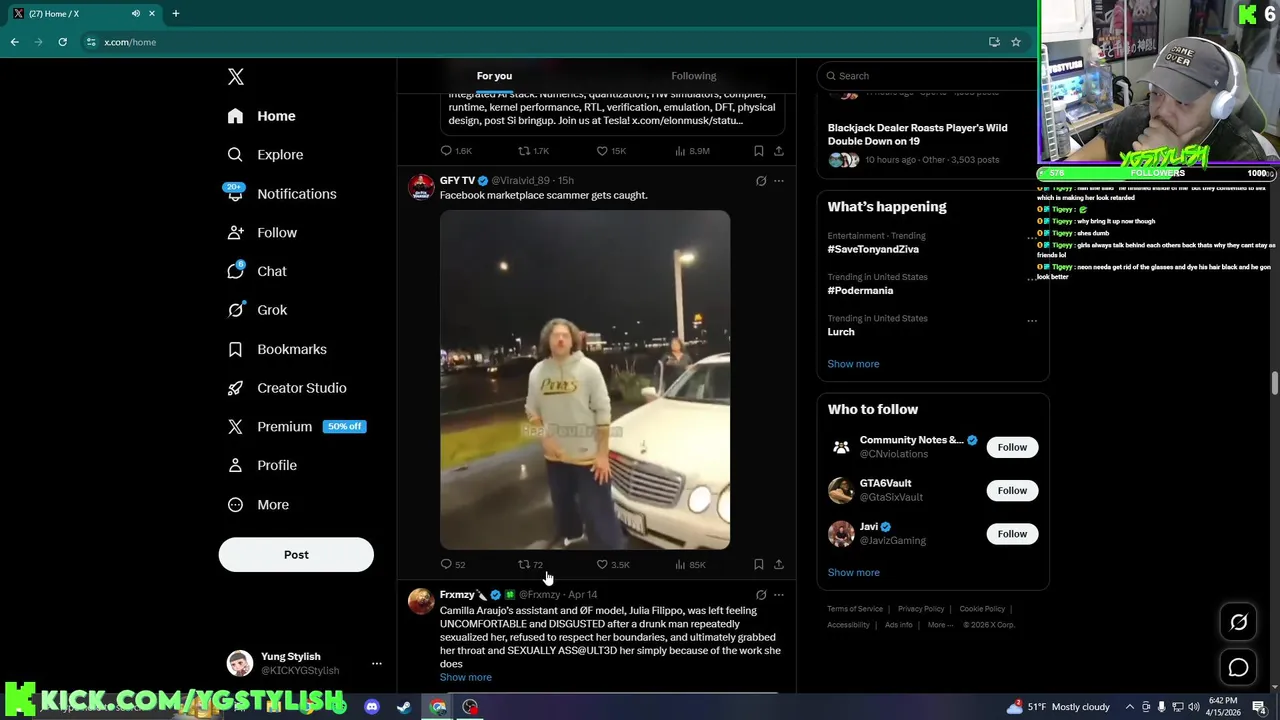Bookmark the GFY TV post
1280x720 pixels.
click(x=759, y=565)
